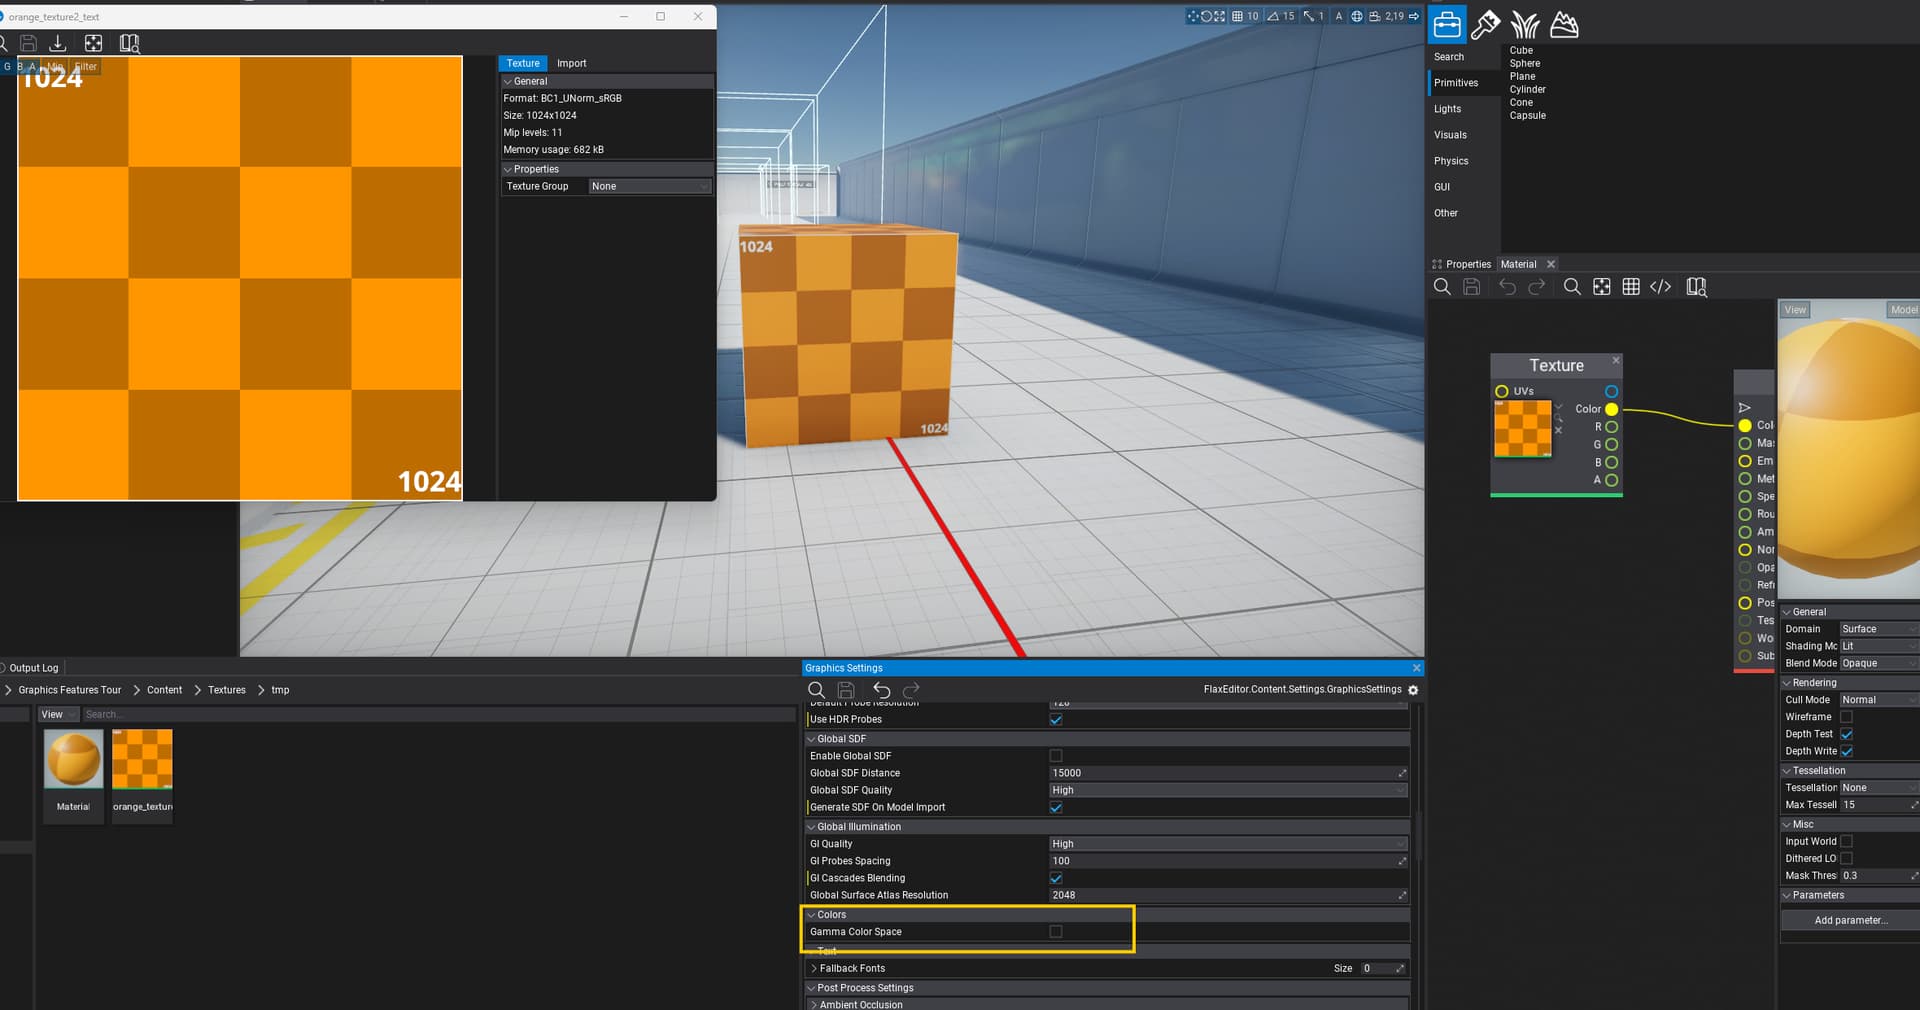
Task: Click the Add parameter button
Action: (1850, 920)
